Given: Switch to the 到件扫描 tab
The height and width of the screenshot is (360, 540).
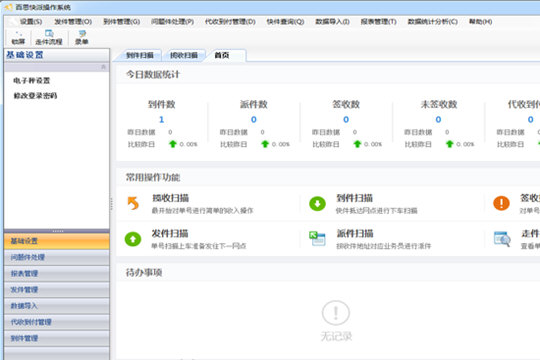Looking at the screenshot, I should point(140,55).
